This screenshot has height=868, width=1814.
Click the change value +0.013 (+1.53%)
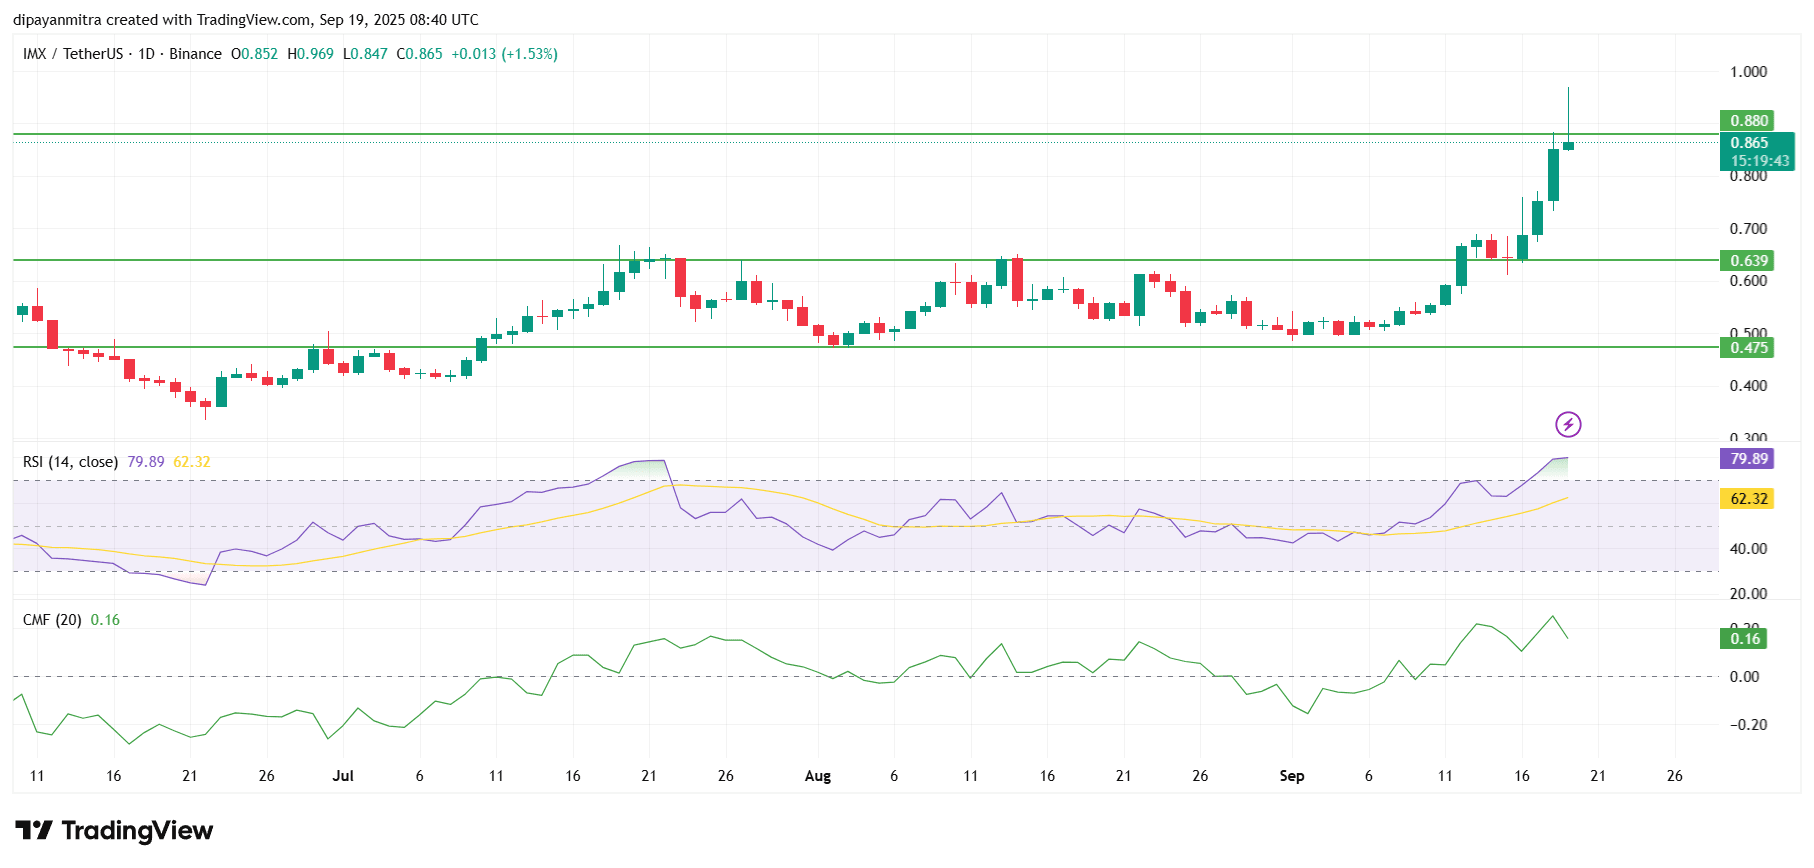pos(504,54)
